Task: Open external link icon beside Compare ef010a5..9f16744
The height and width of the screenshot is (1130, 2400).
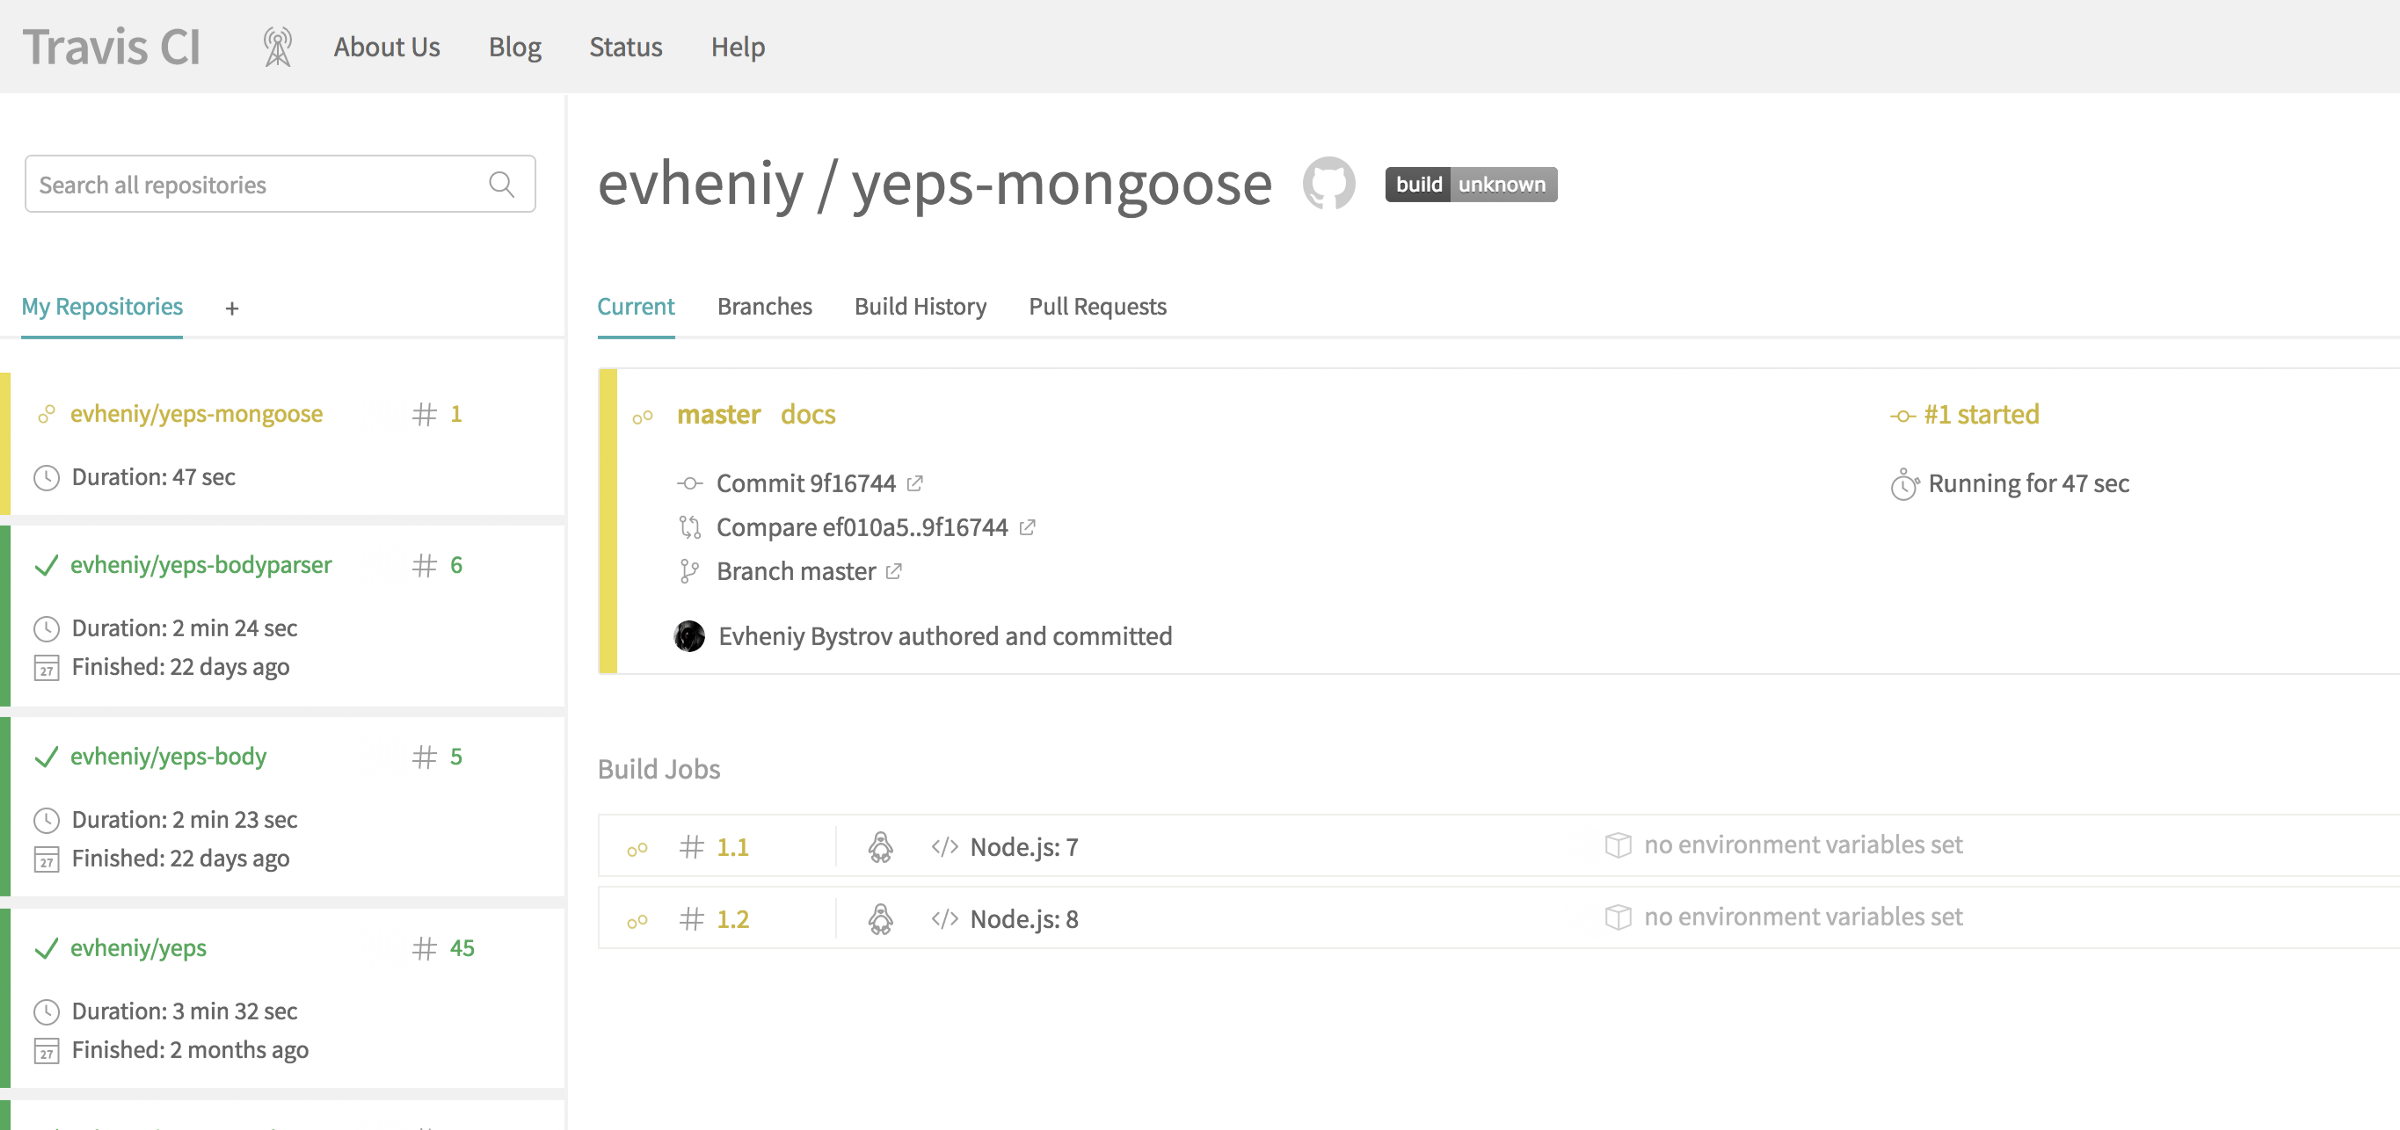Action: click(x=1027, y=527)
